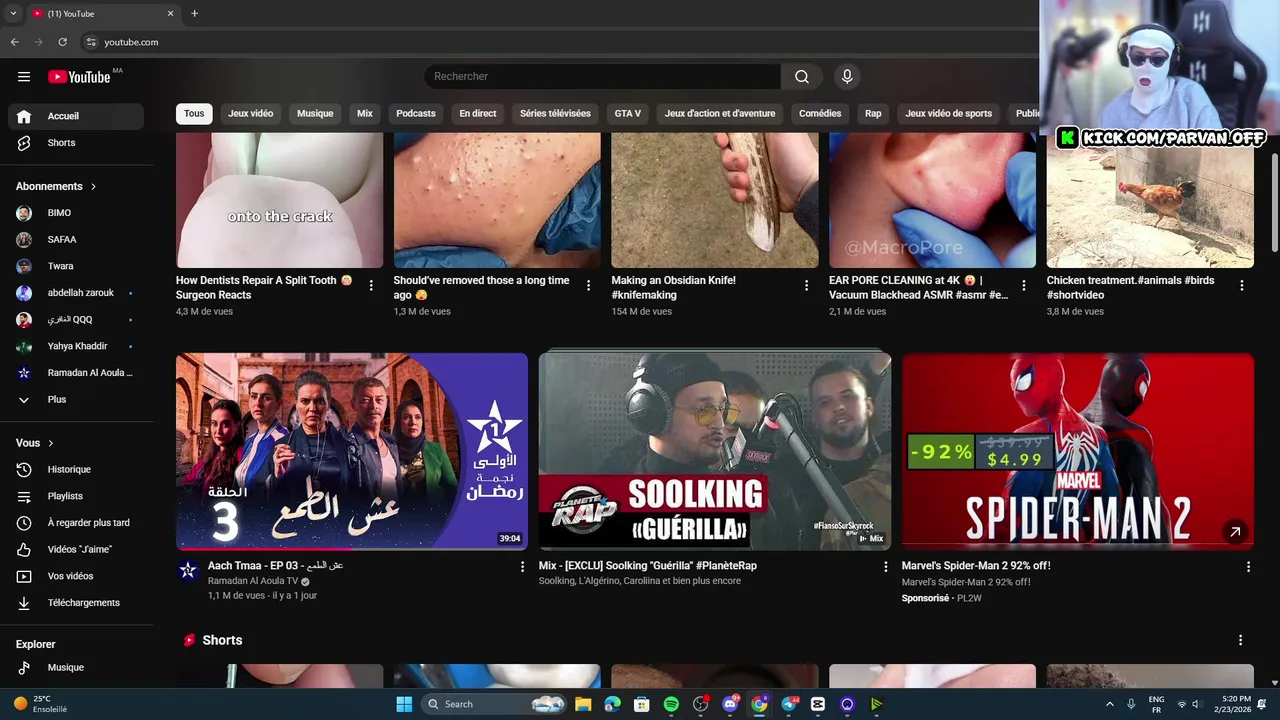
Task: Click Ramadan Al Aoula TV channel name
Action: (253, 581)
